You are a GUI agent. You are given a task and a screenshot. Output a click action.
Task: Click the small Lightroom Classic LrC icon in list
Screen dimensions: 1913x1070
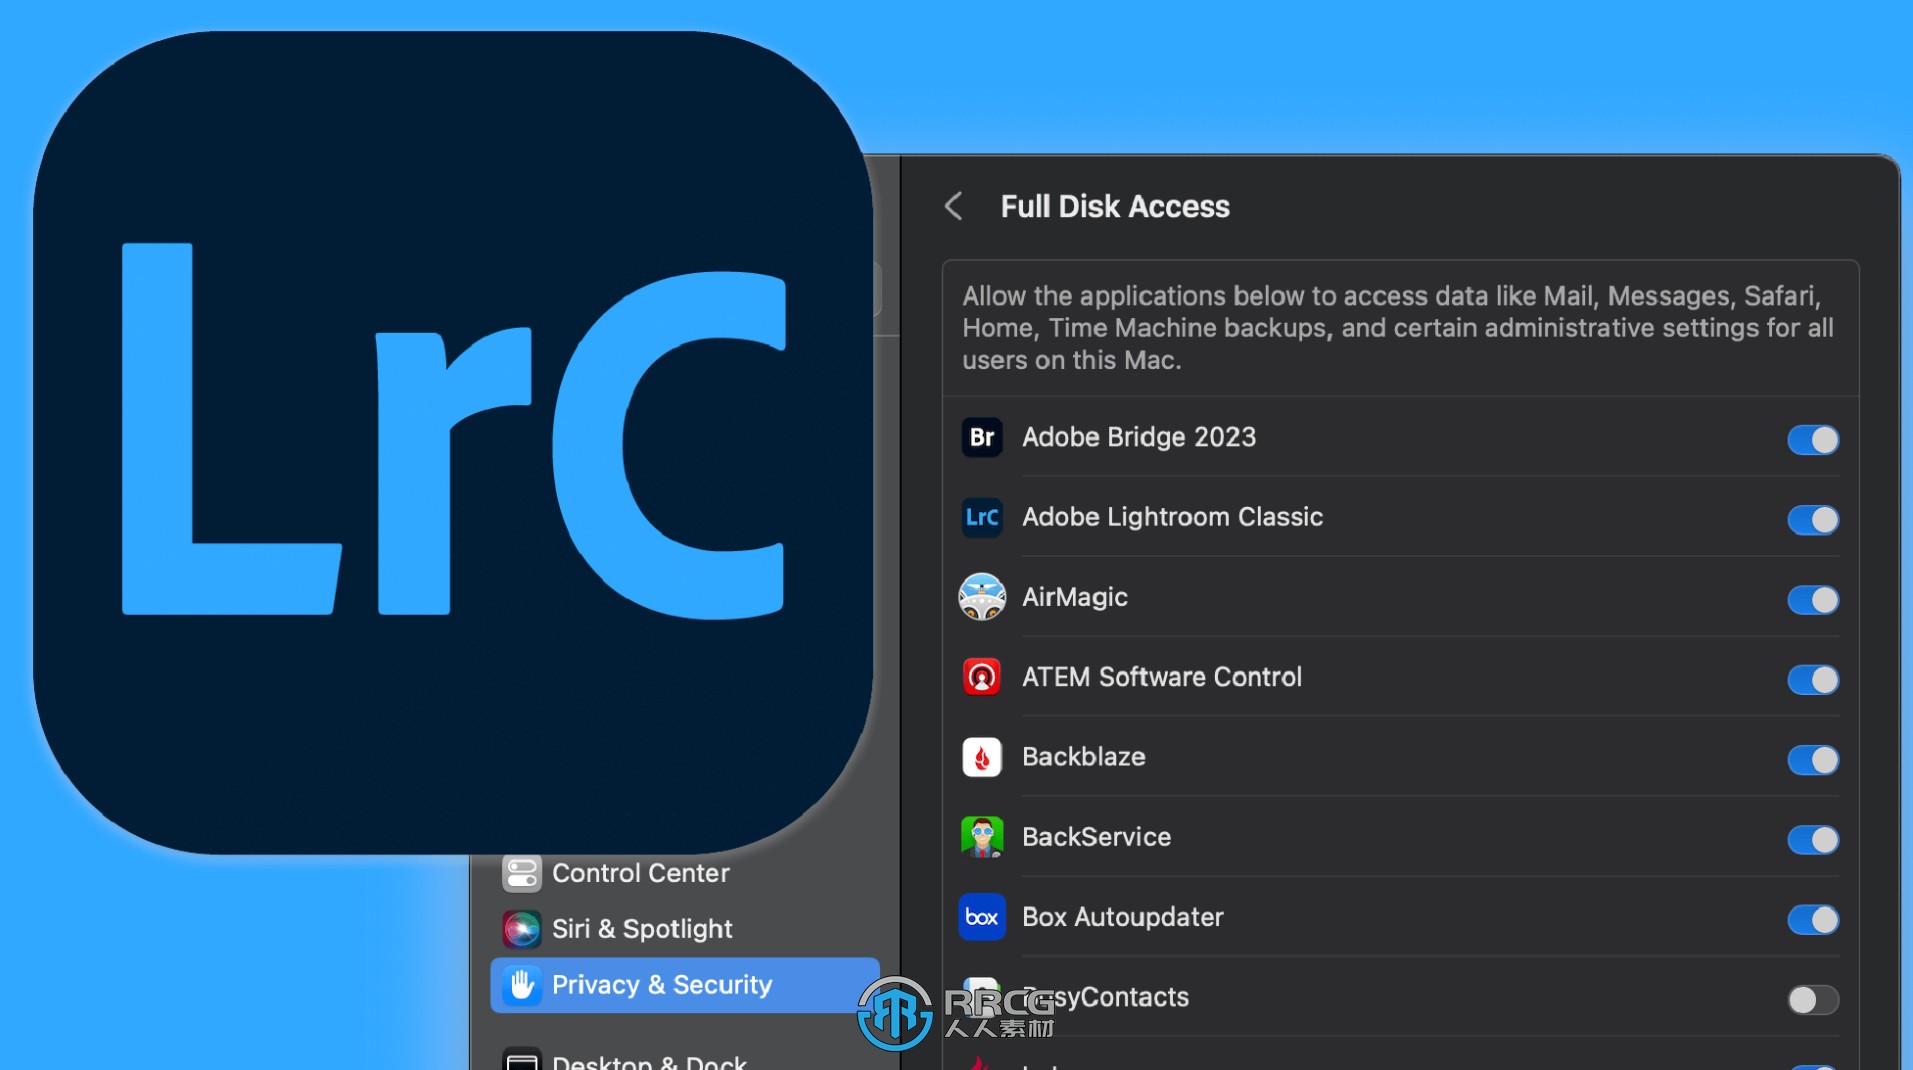tap(982, 517)
